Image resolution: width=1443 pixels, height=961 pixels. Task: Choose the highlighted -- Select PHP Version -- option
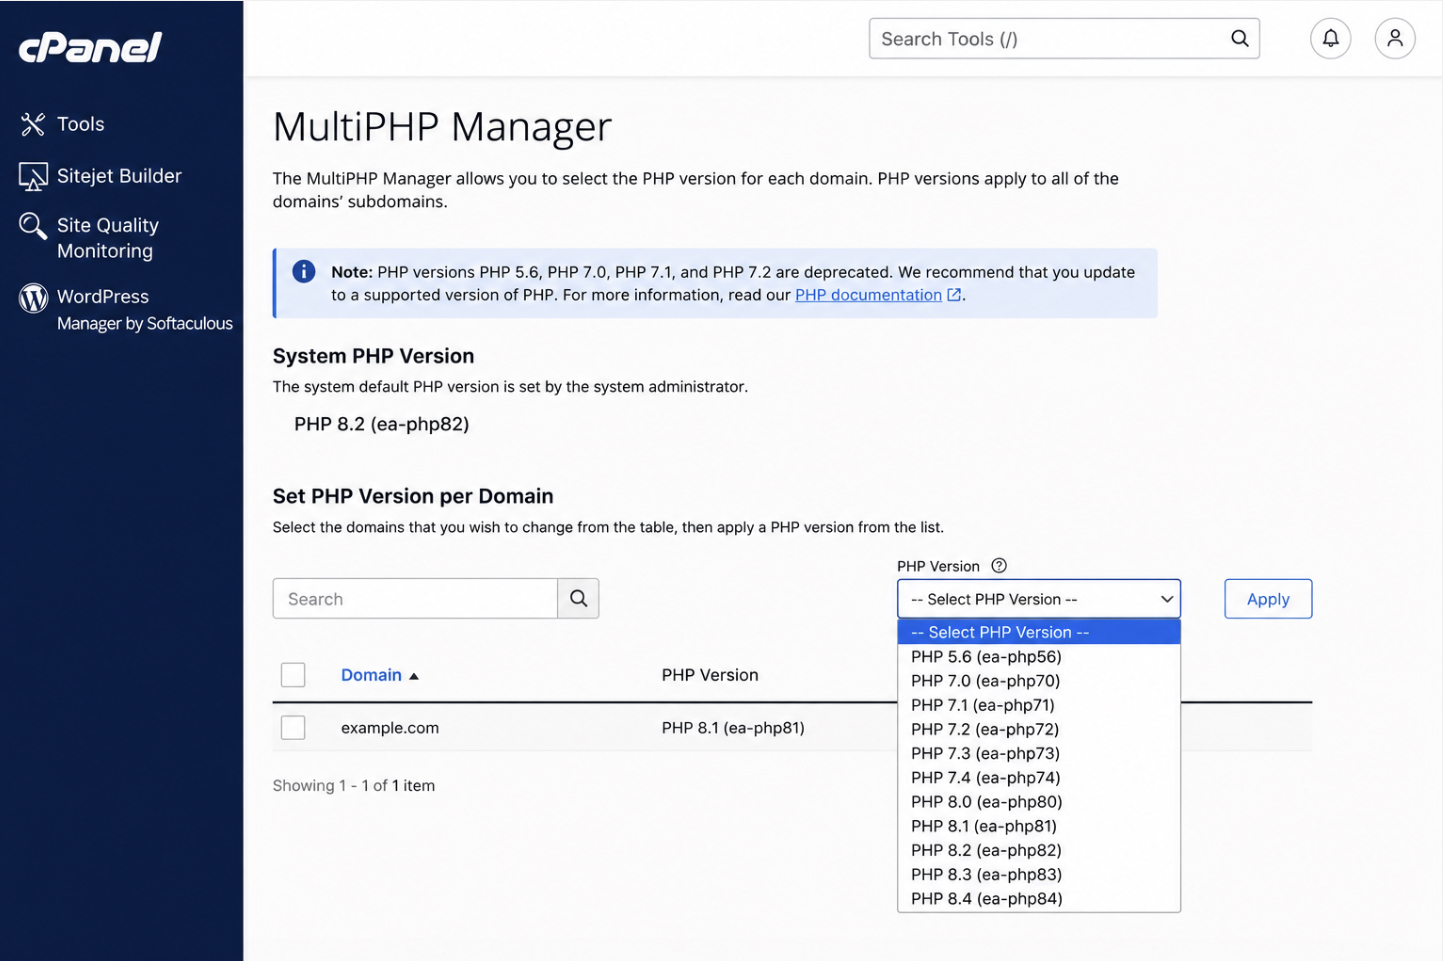pyautogui.click(x=1038, y=632)
